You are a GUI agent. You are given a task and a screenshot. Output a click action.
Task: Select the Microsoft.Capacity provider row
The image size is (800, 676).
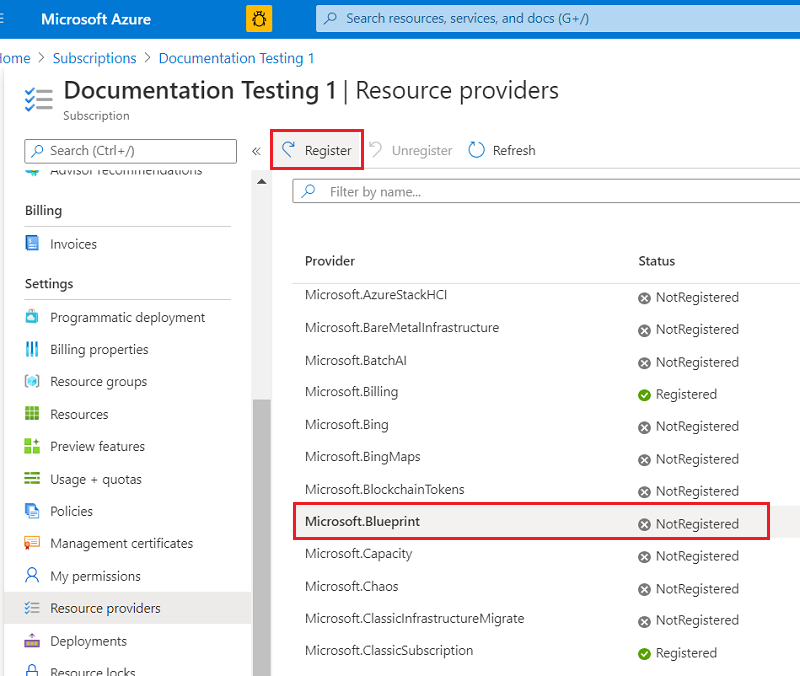point(546,555)
